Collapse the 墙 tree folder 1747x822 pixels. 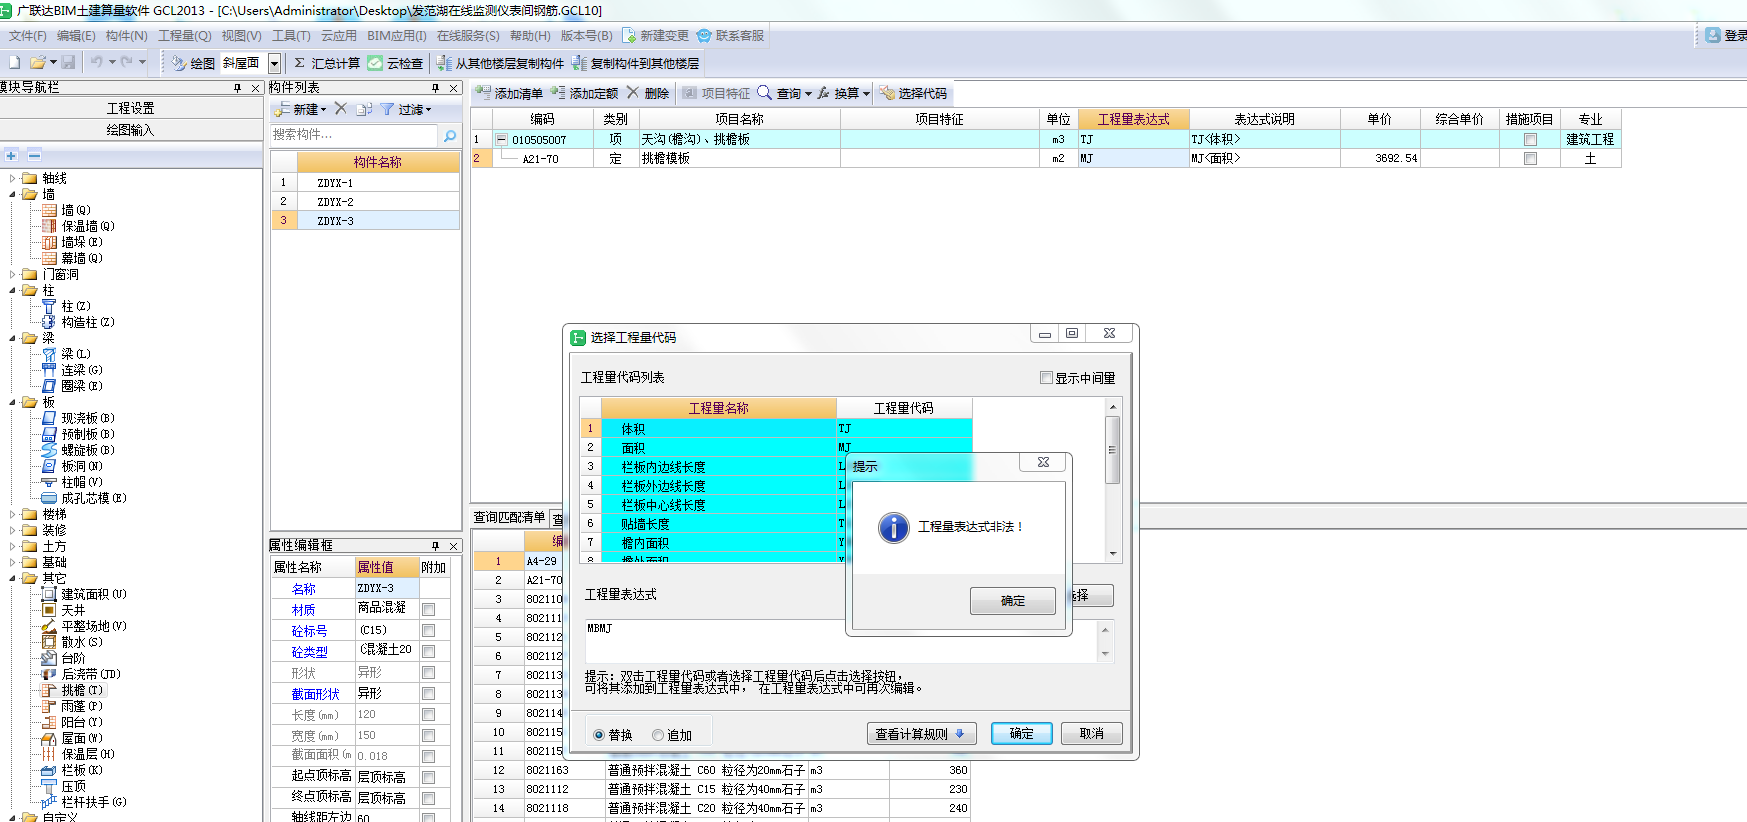pos(13,194)
